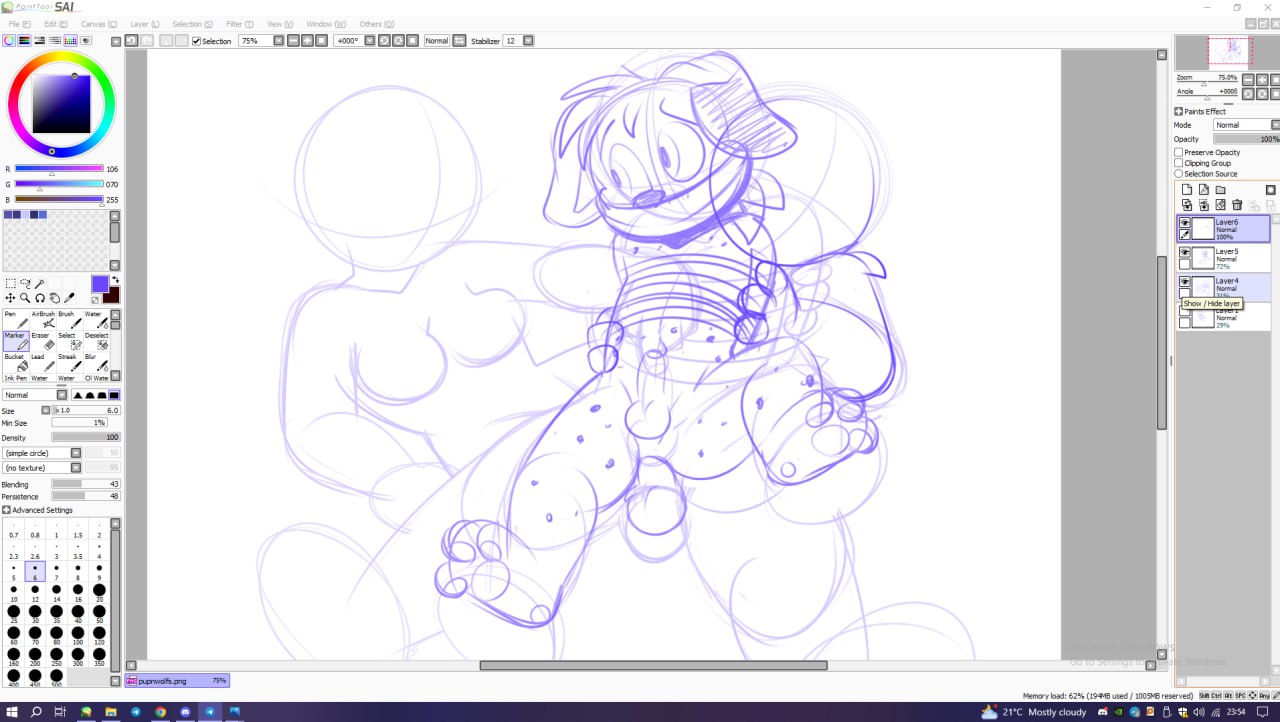Open the Canvas menu
1280x722 pixels.
pos(98,24)
